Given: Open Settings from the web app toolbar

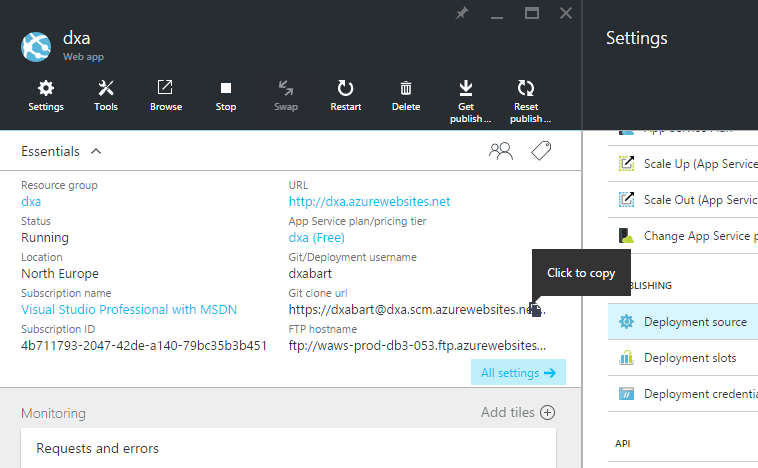Looking at the screenshot, I should tap(46, 96).
